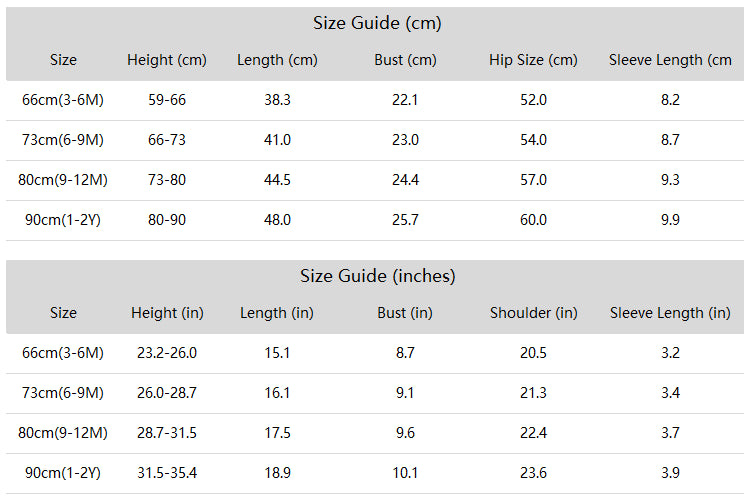Select 90cm(1-2Y) size in cm table
The height and width of the screenshot is (501, 751).
click(x=63, y=220)
